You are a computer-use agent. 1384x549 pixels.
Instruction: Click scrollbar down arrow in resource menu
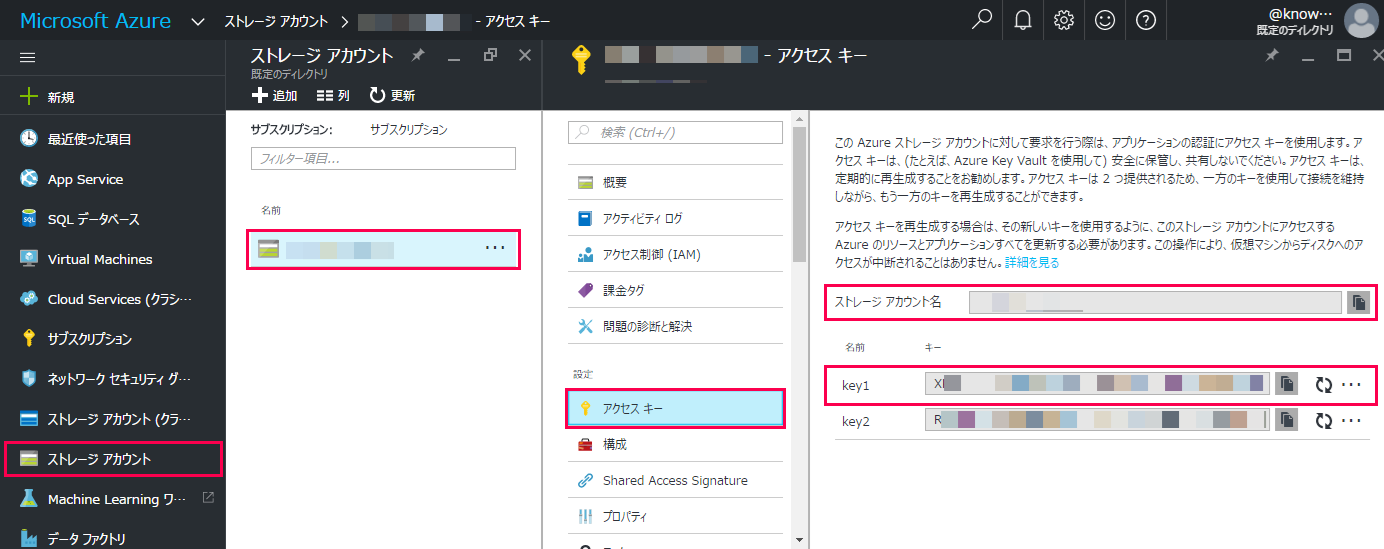pyautogui.click(x=798, y=540)
